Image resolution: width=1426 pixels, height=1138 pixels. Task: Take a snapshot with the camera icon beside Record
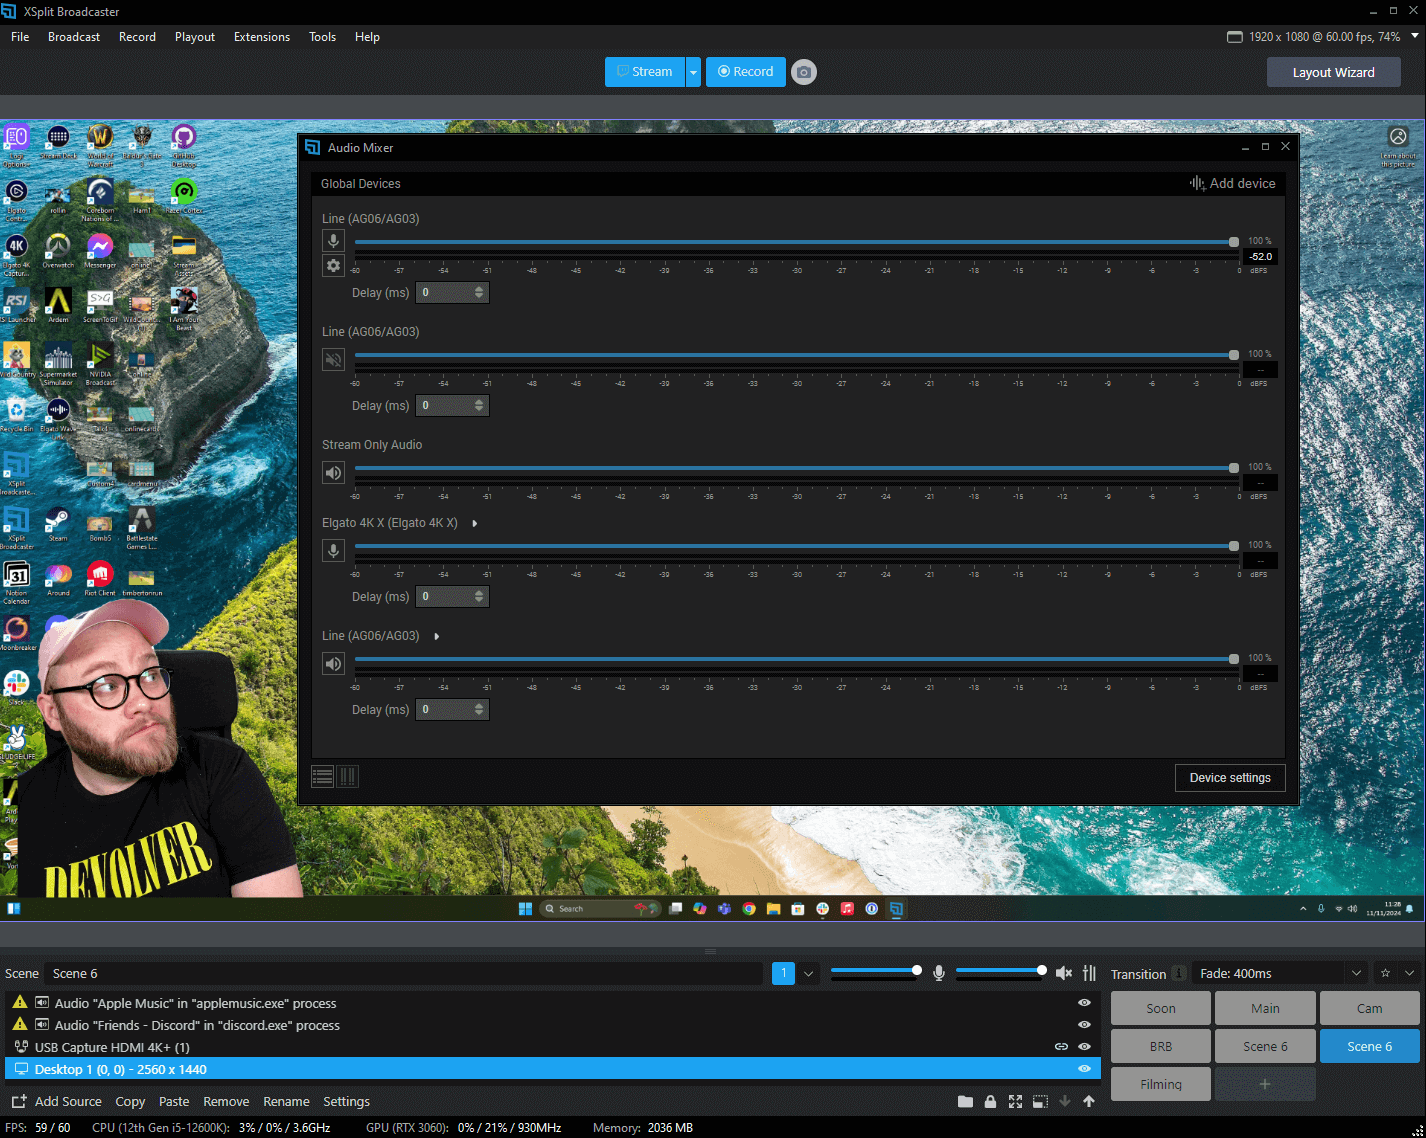tap(804, 72)
